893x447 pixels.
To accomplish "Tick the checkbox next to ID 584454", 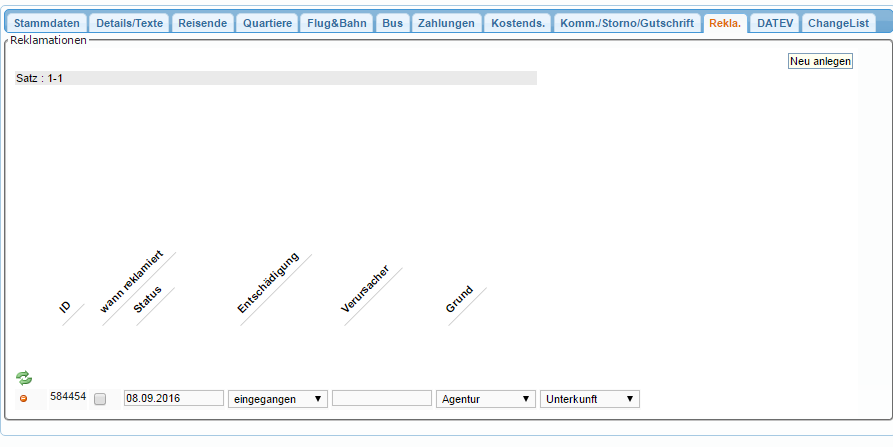I will [x=100, y=399].
